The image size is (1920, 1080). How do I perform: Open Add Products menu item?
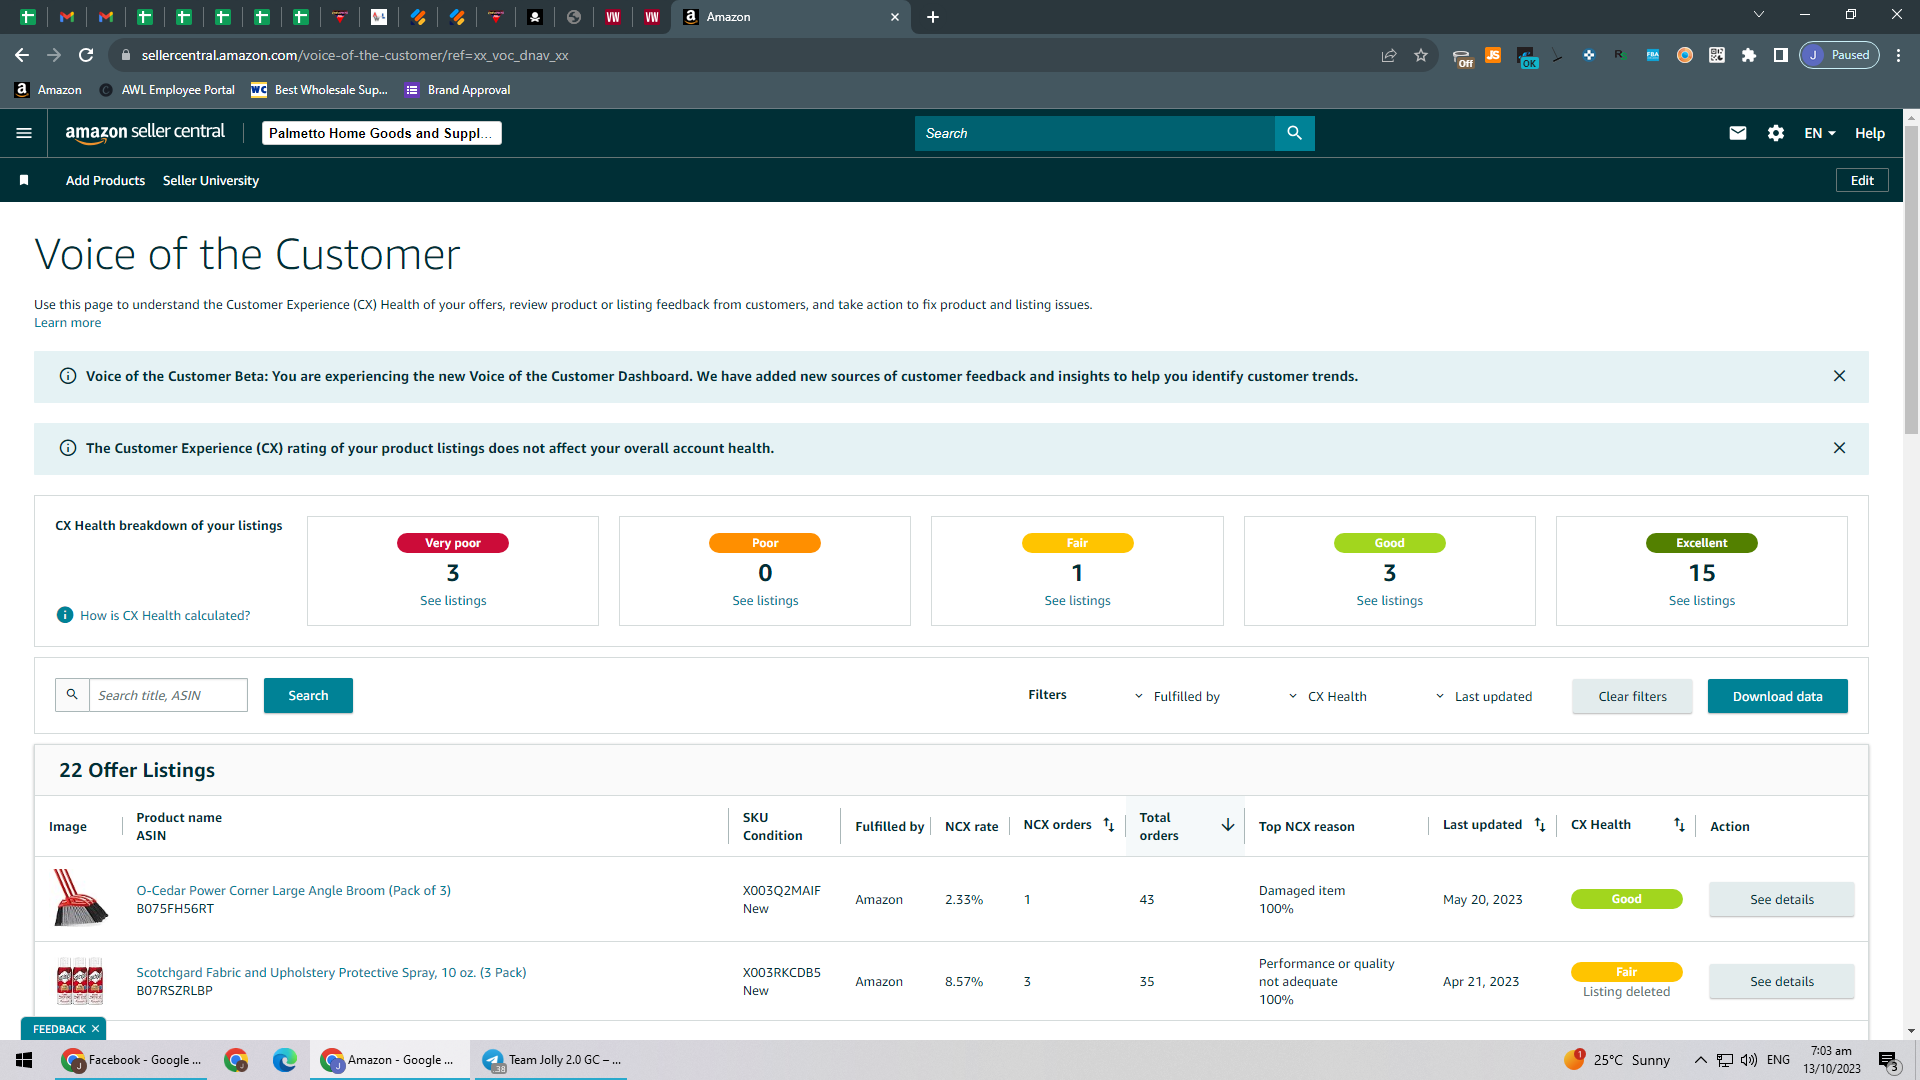pyautogui.click(x=105, y=180)
